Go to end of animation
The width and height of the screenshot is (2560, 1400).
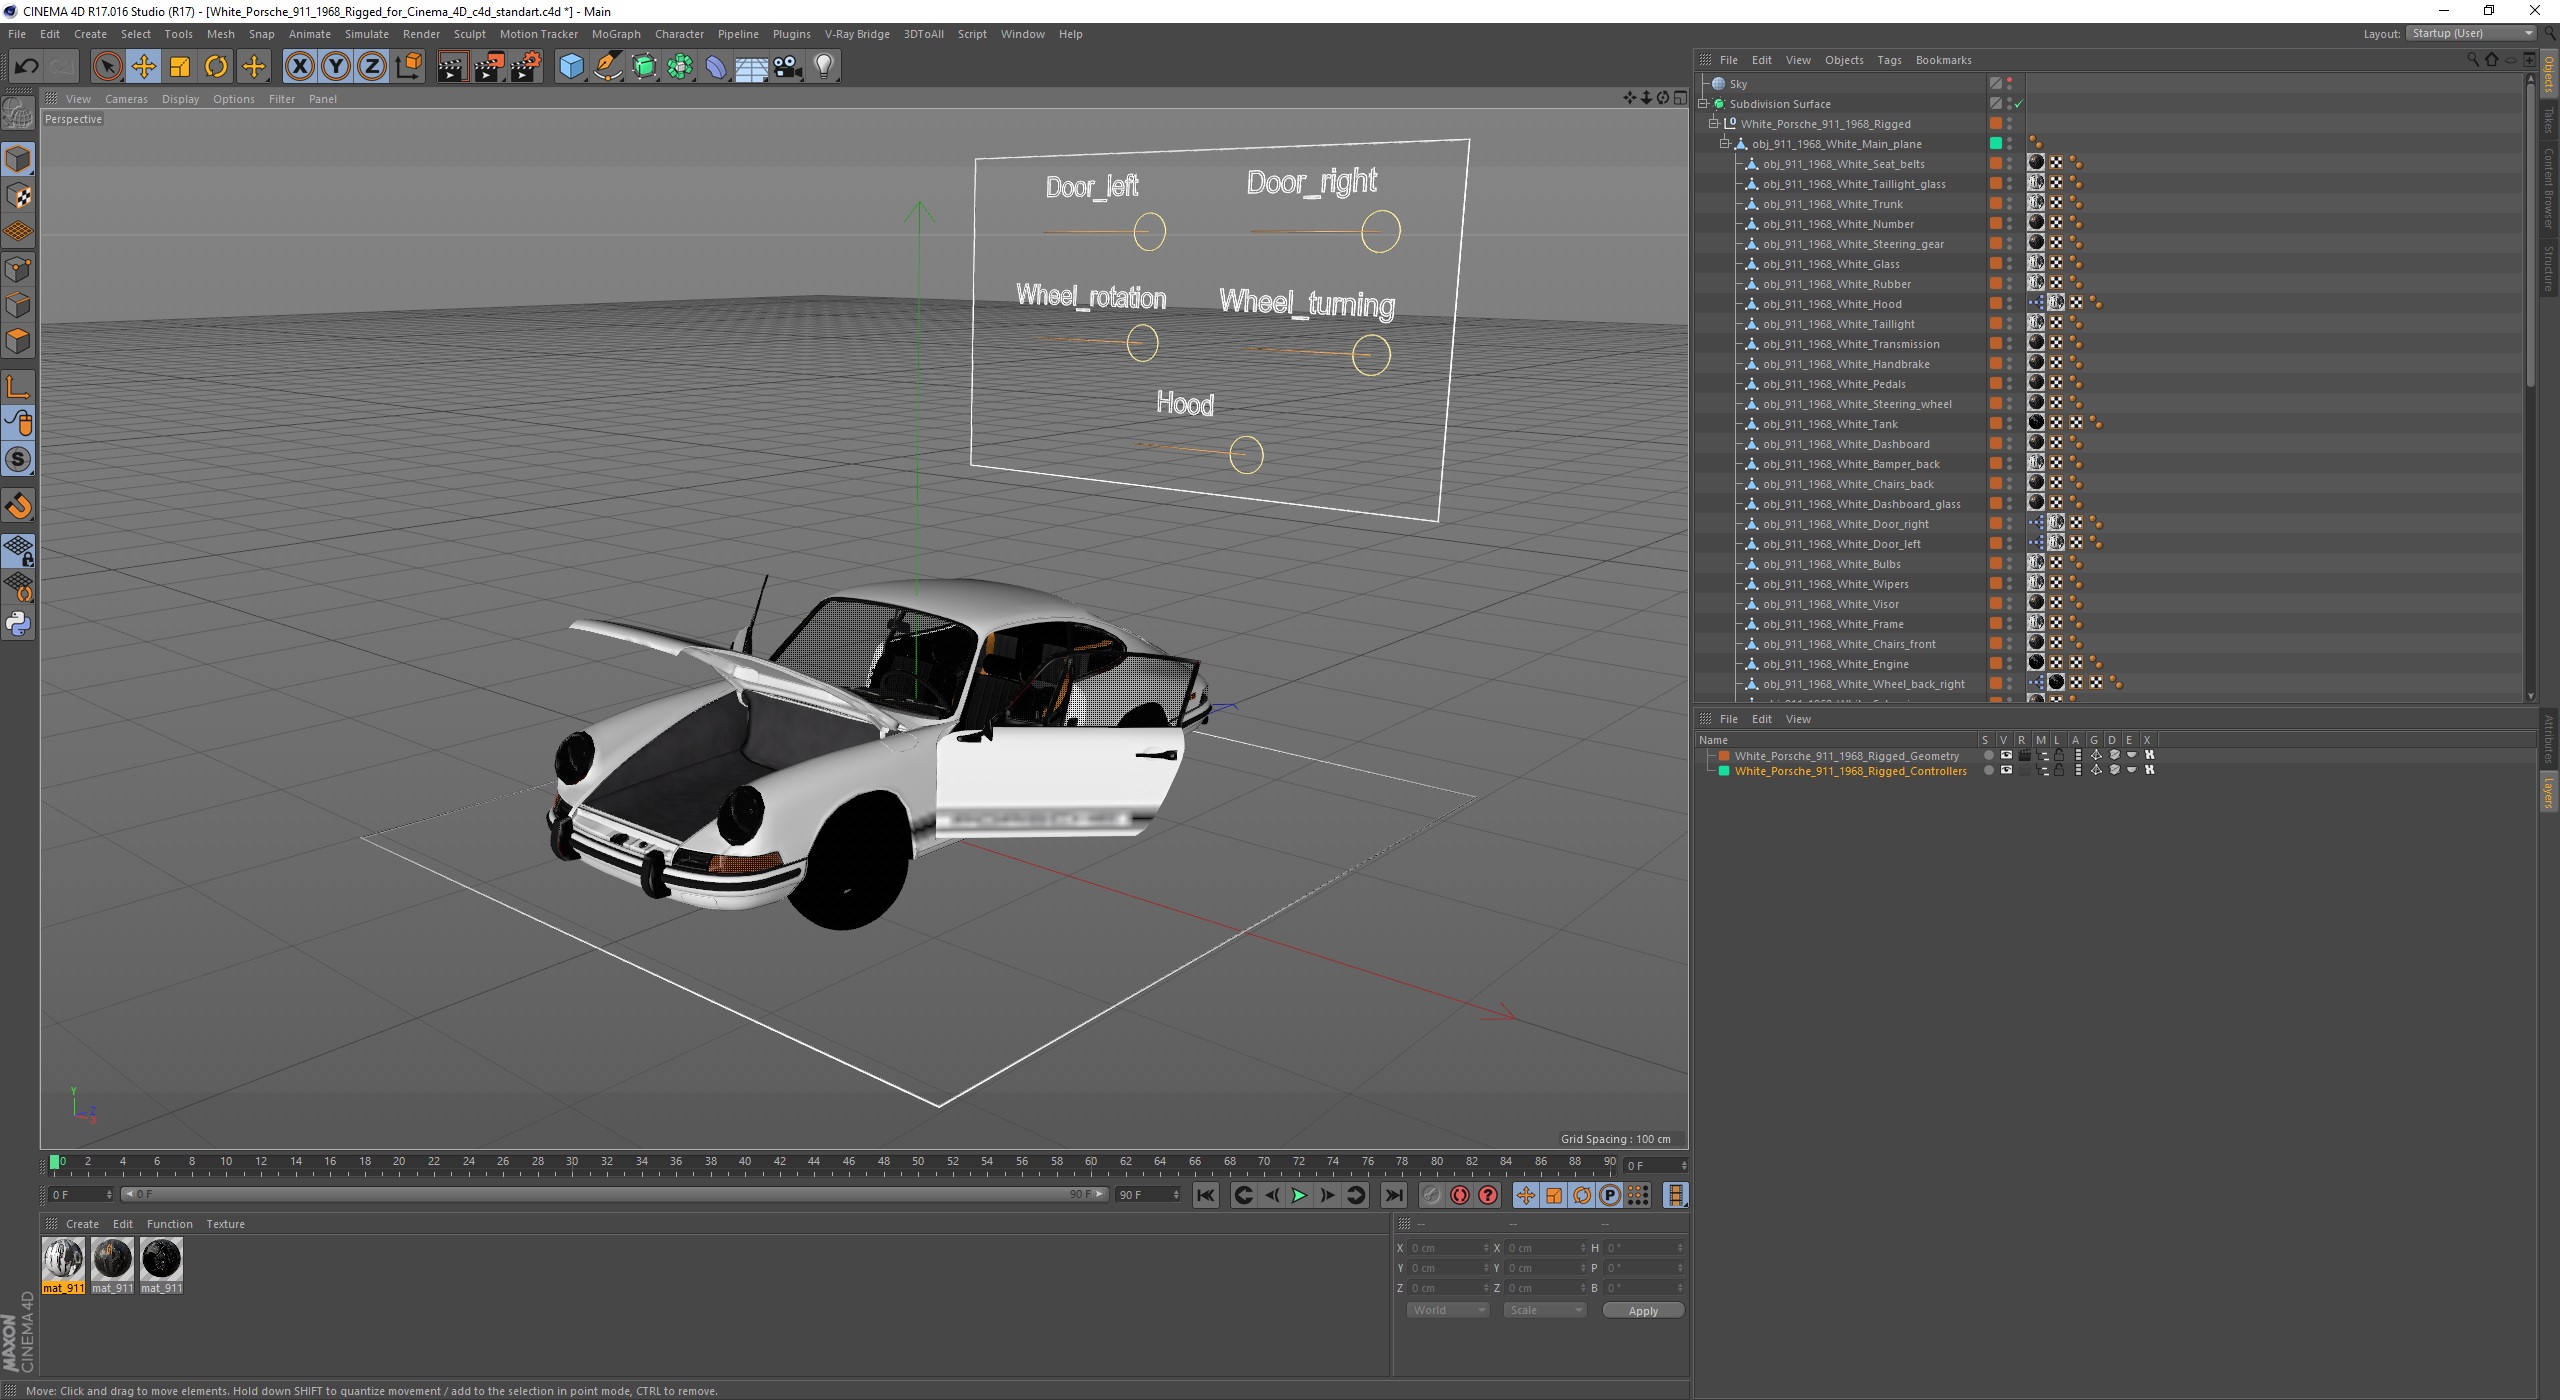click(x=1393, y=1195)
